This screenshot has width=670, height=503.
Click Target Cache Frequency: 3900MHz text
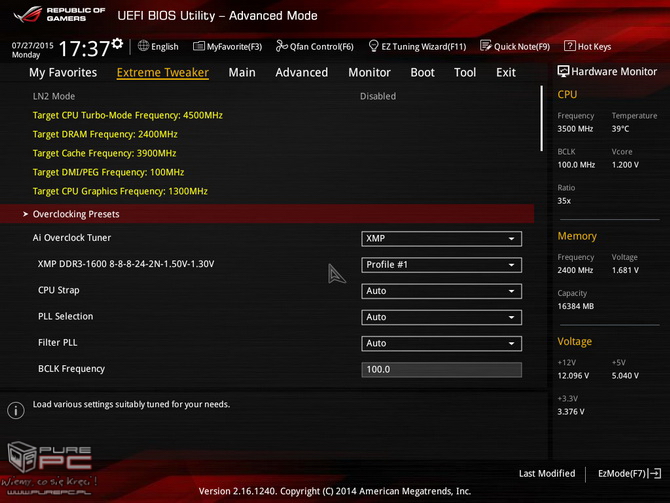(x=104, y=153)
